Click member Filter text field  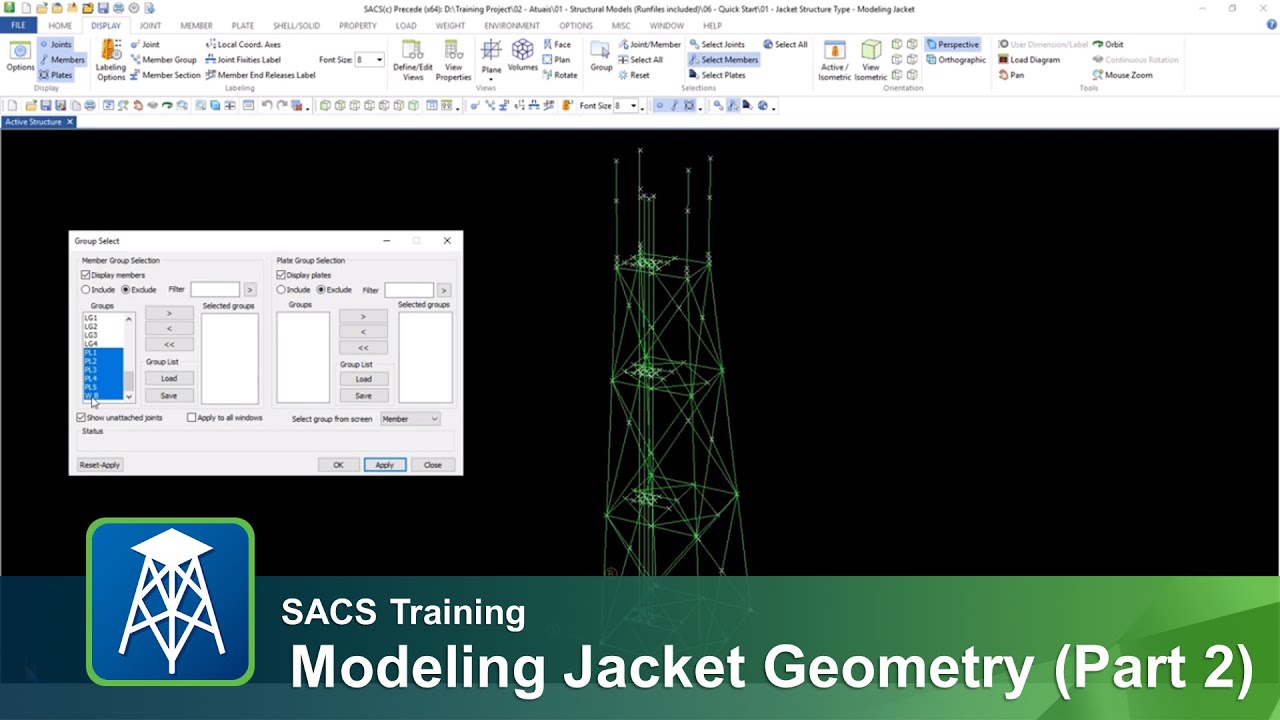215,290
